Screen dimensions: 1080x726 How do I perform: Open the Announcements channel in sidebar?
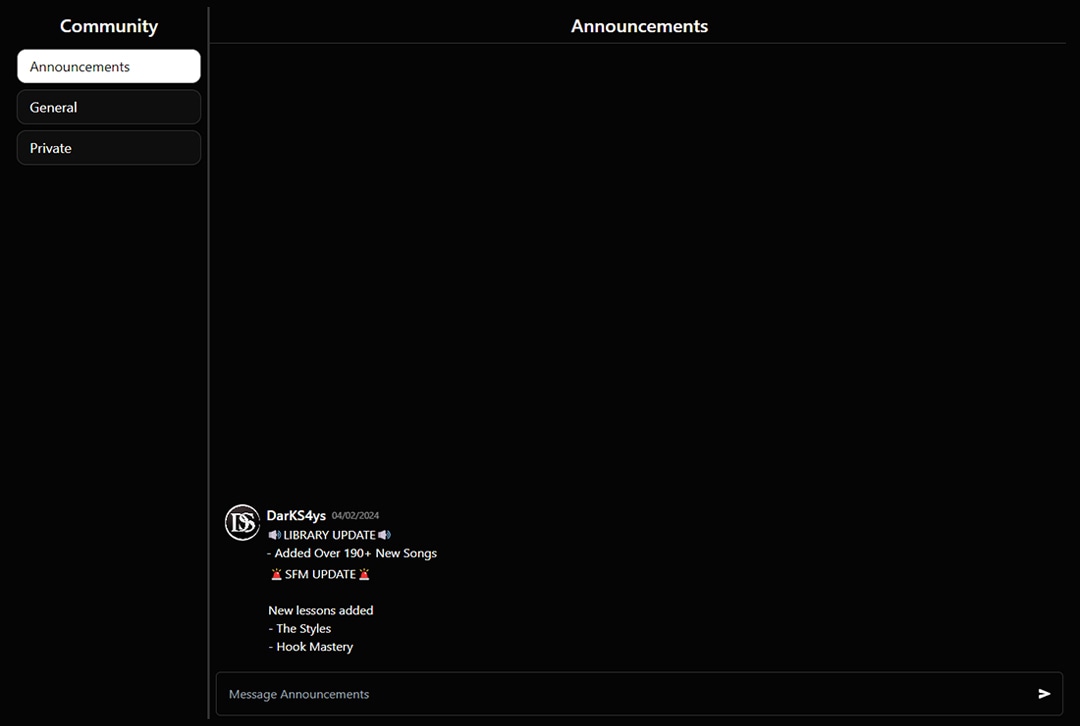pyautogui.click(x=109, y=67)
